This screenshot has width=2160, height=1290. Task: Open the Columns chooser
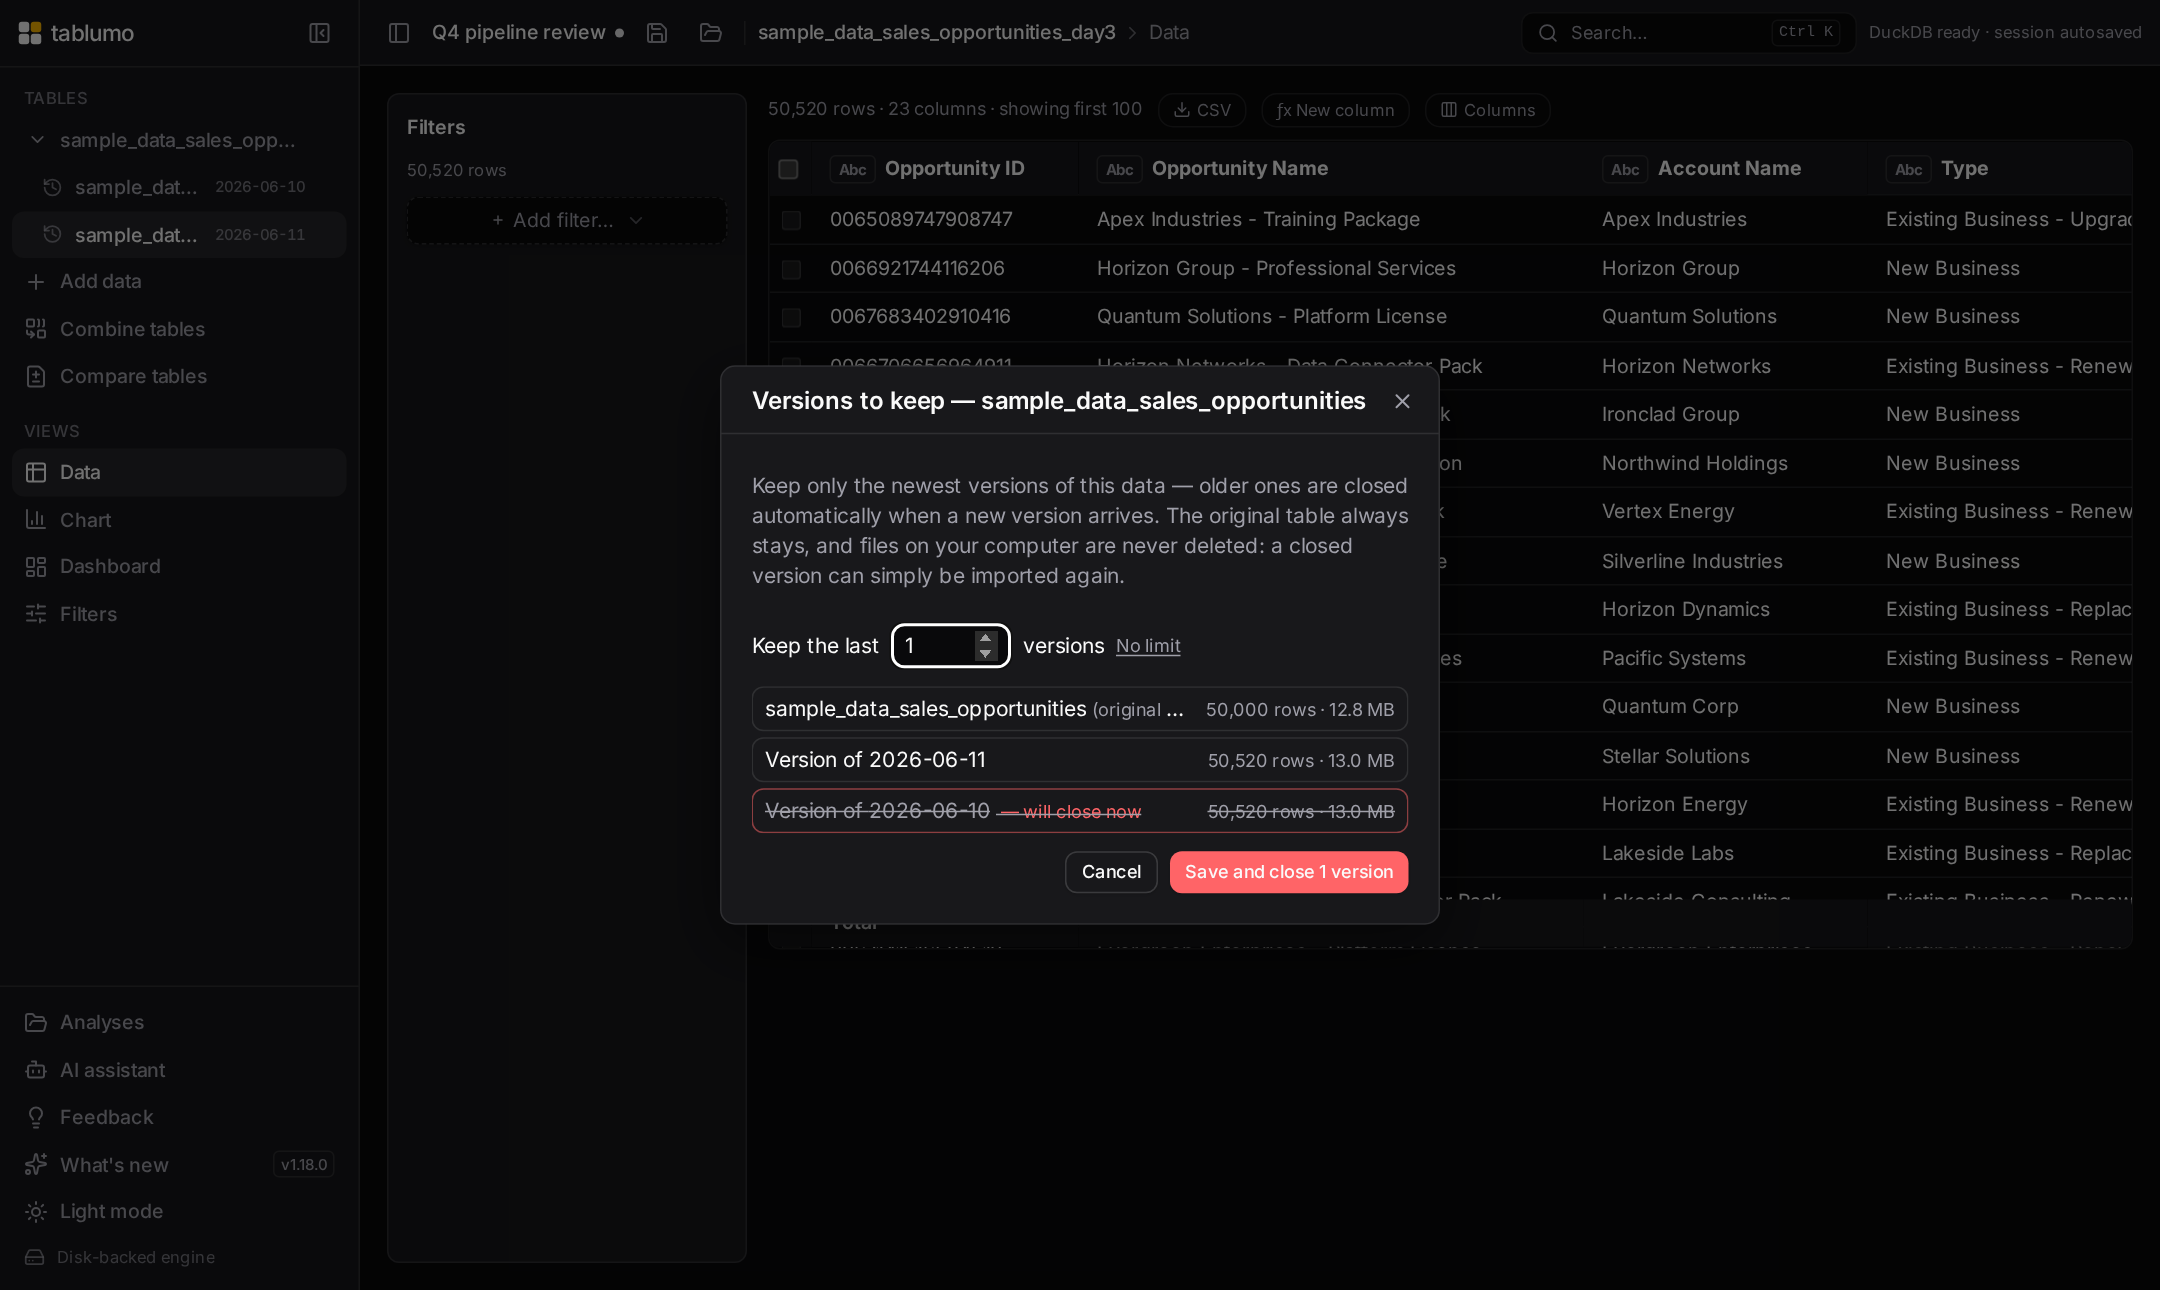tap(1487, 110)
